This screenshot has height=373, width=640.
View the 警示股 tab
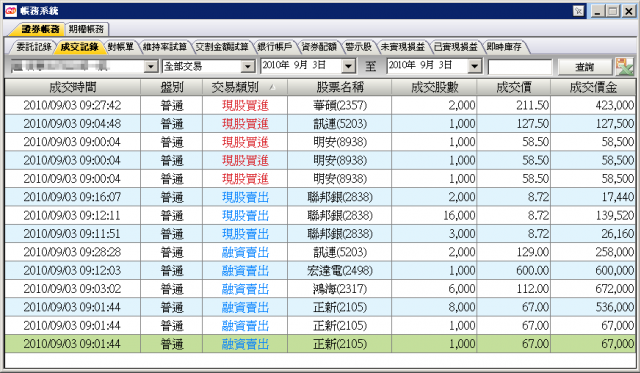tap(358, 47)
